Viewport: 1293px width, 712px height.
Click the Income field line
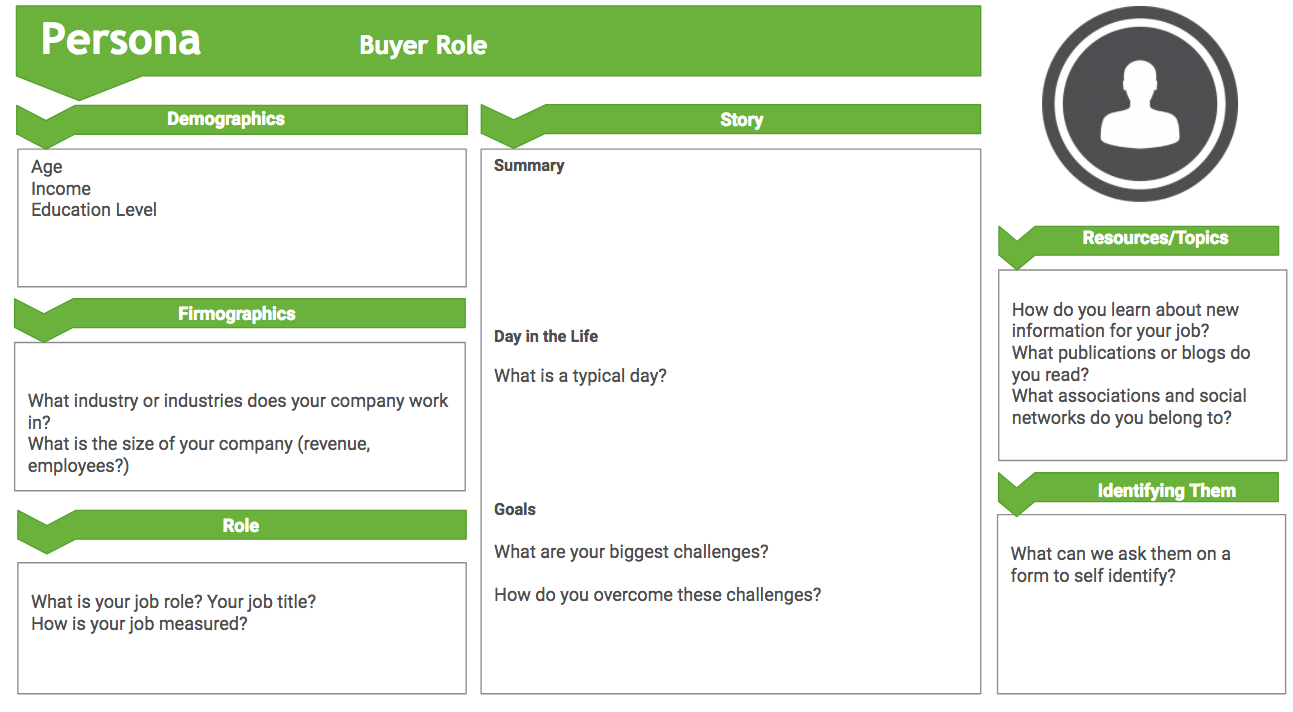pyautogui.click(x=61, y=189)
